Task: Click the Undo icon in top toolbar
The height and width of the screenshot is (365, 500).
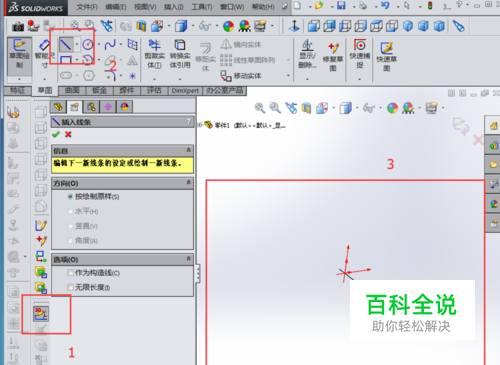Action: (x=385, y=5)
